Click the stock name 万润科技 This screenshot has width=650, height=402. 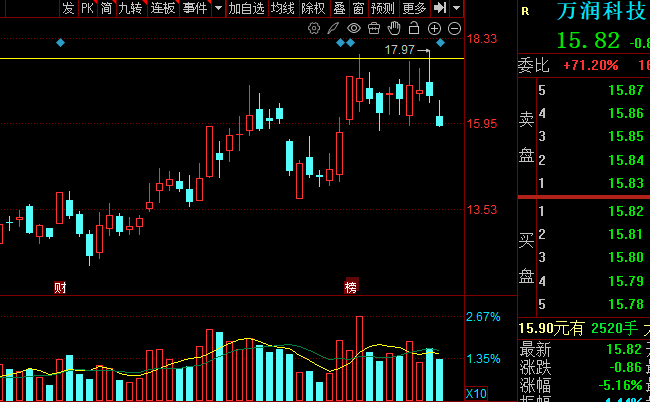point(603,11)
